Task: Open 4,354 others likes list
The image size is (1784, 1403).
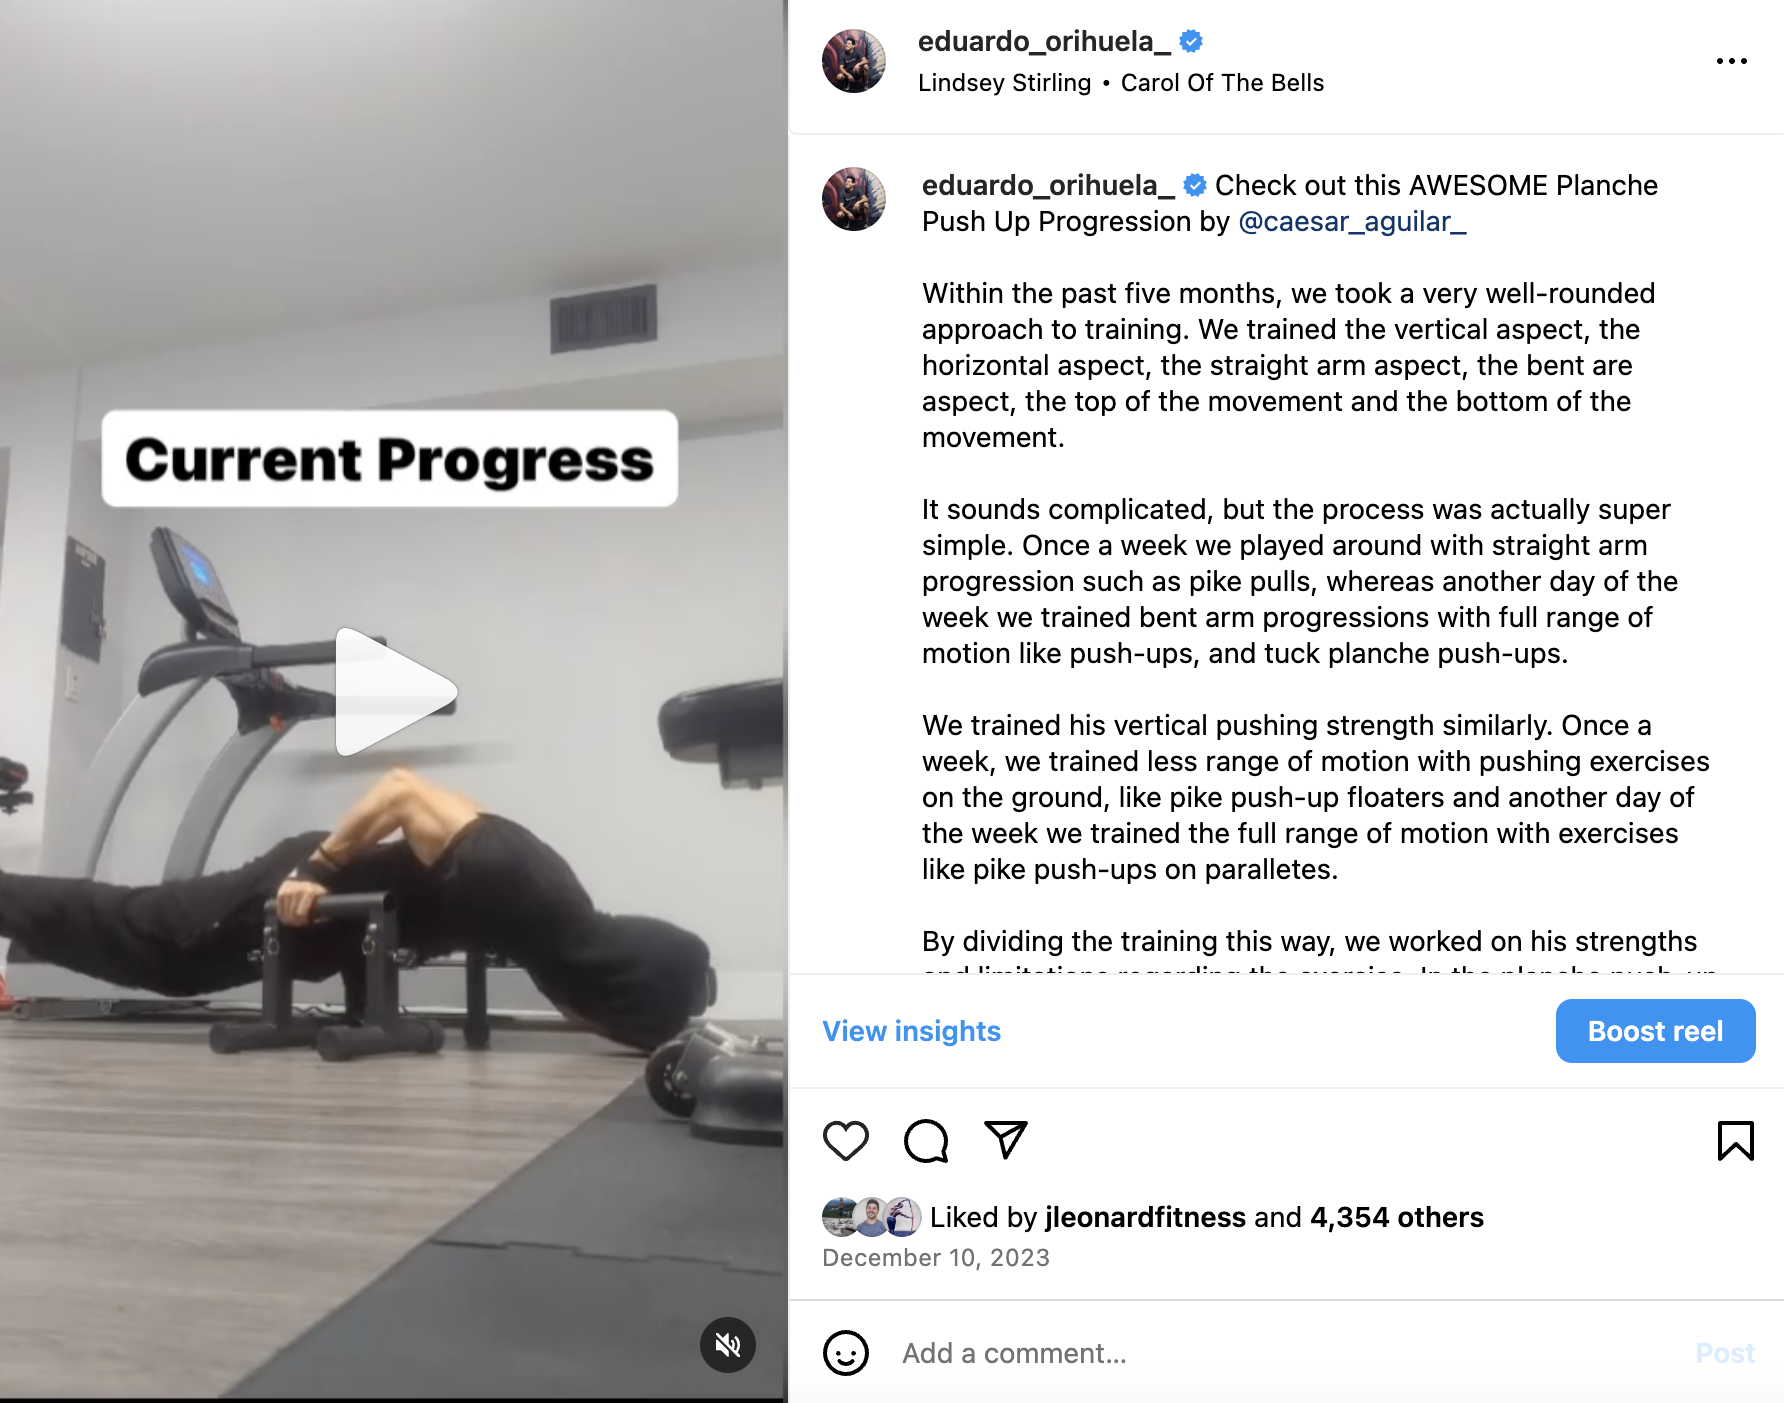Action: 1396,1217
